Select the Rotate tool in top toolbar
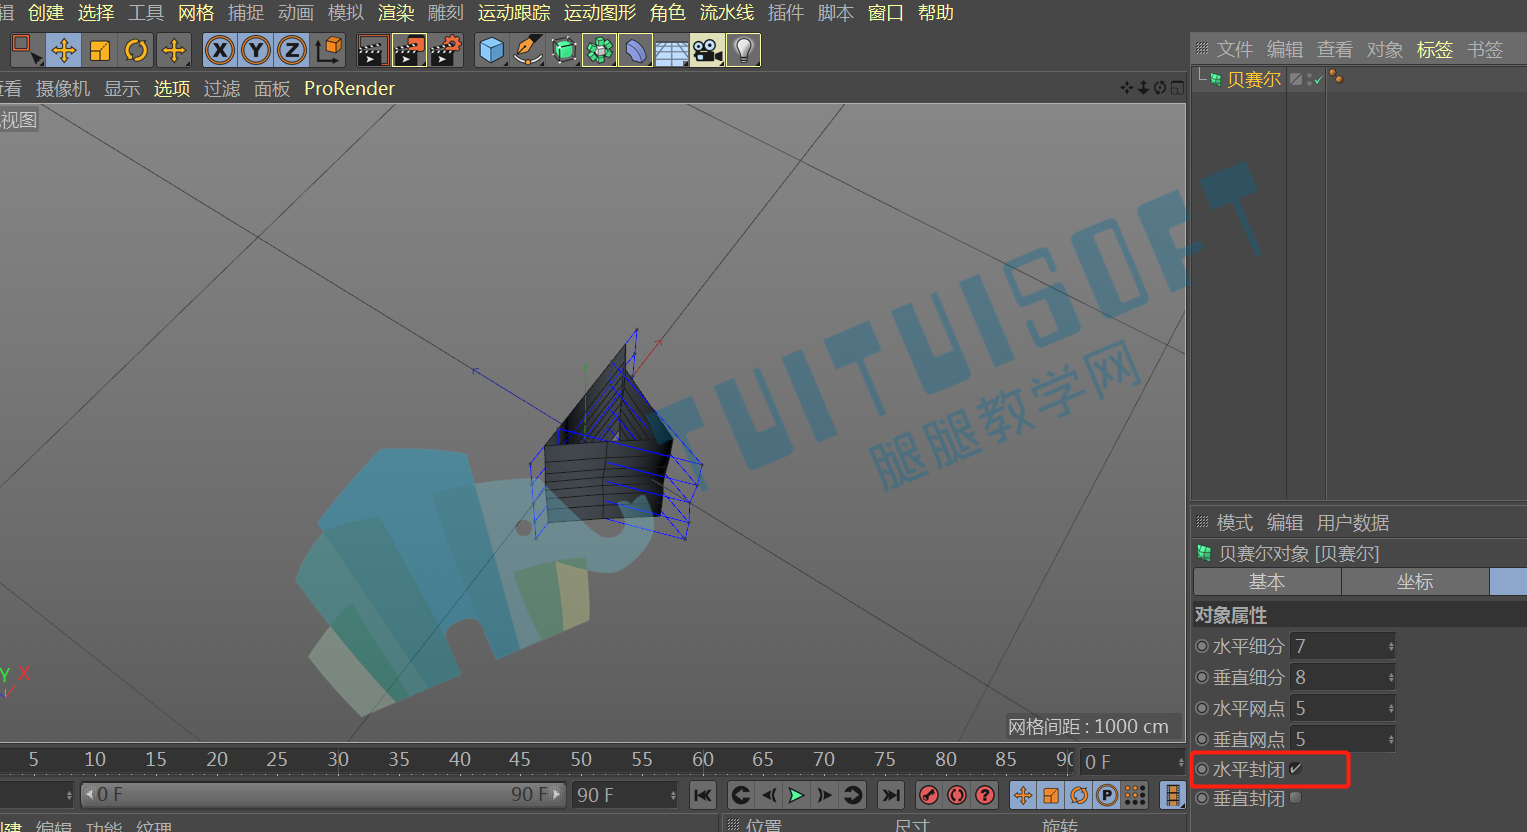 [x=136, y=50]
